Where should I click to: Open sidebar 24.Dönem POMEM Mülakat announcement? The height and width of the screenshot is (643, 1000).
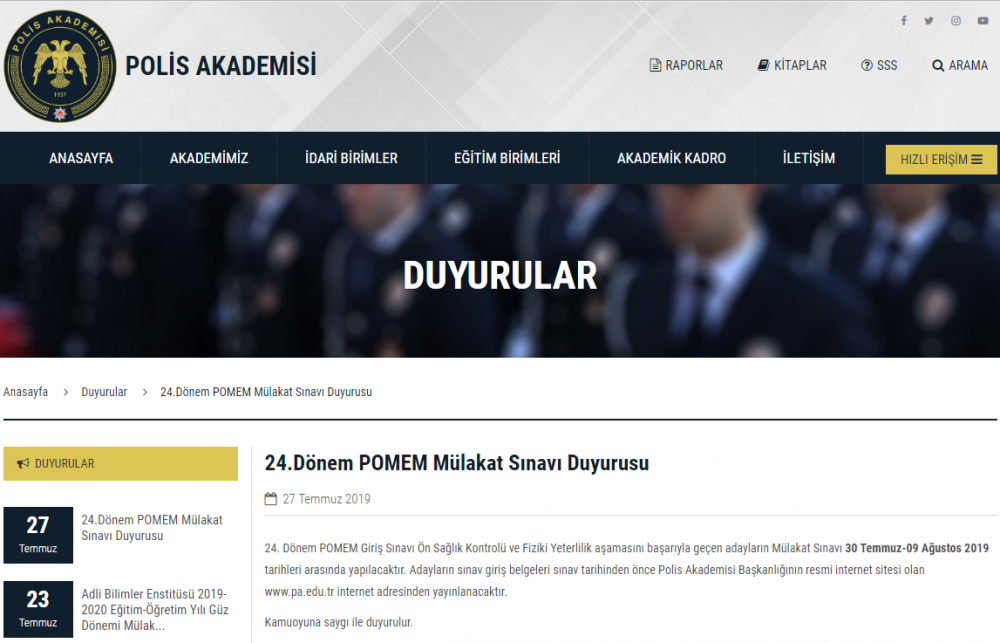[x=152, y=528]
